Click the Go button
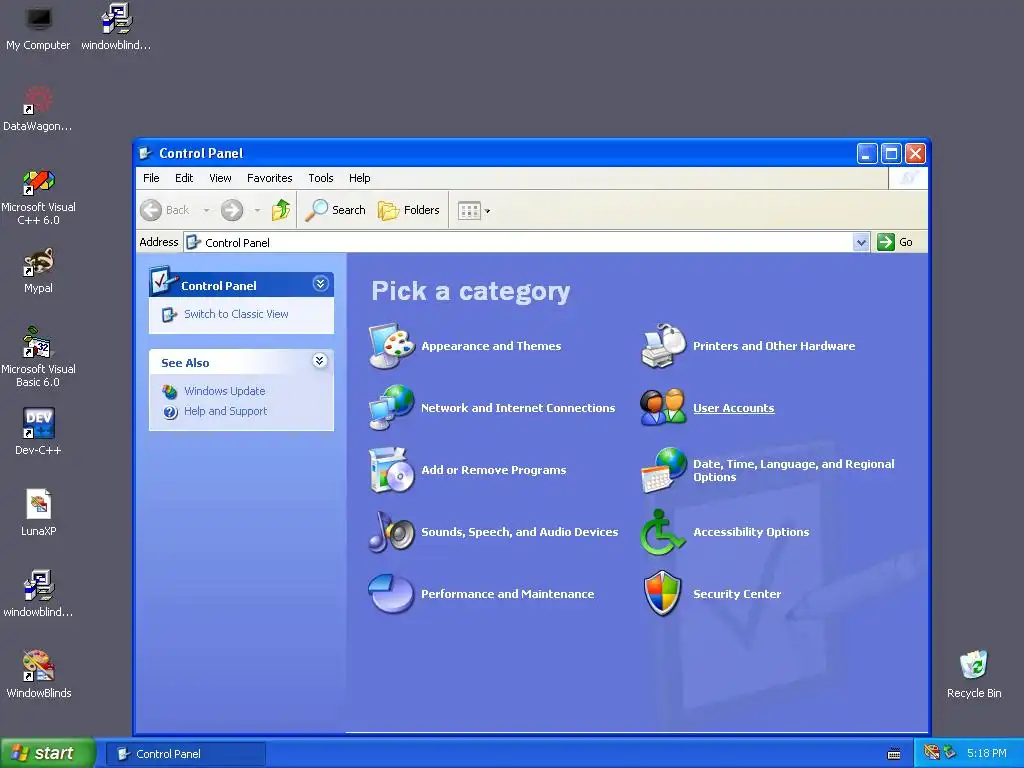The height and width of the screenshot is (768, 1024). [x=895, y=242]
